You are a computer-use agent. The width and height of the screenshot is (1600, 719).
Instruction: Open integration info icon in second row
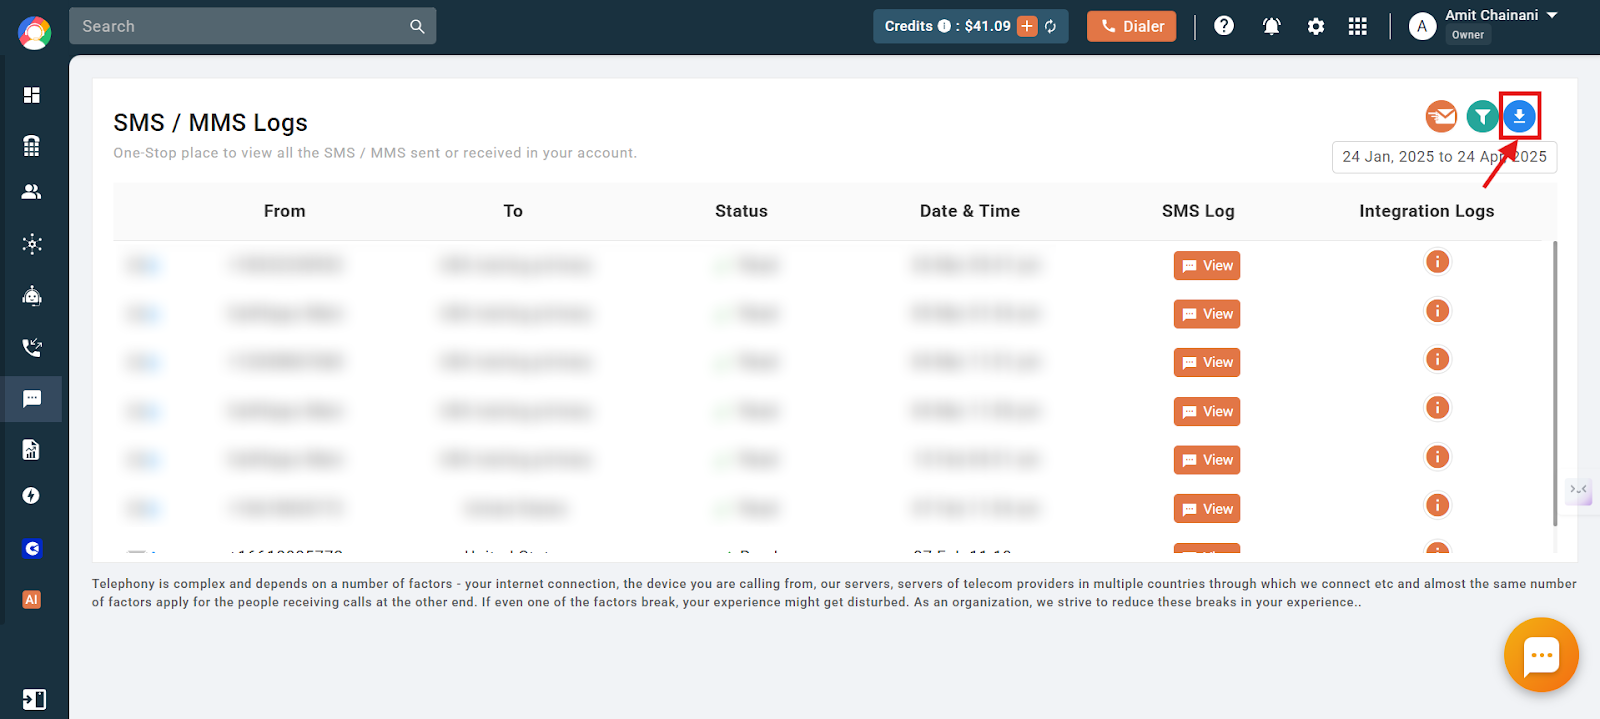(1437, 311)
